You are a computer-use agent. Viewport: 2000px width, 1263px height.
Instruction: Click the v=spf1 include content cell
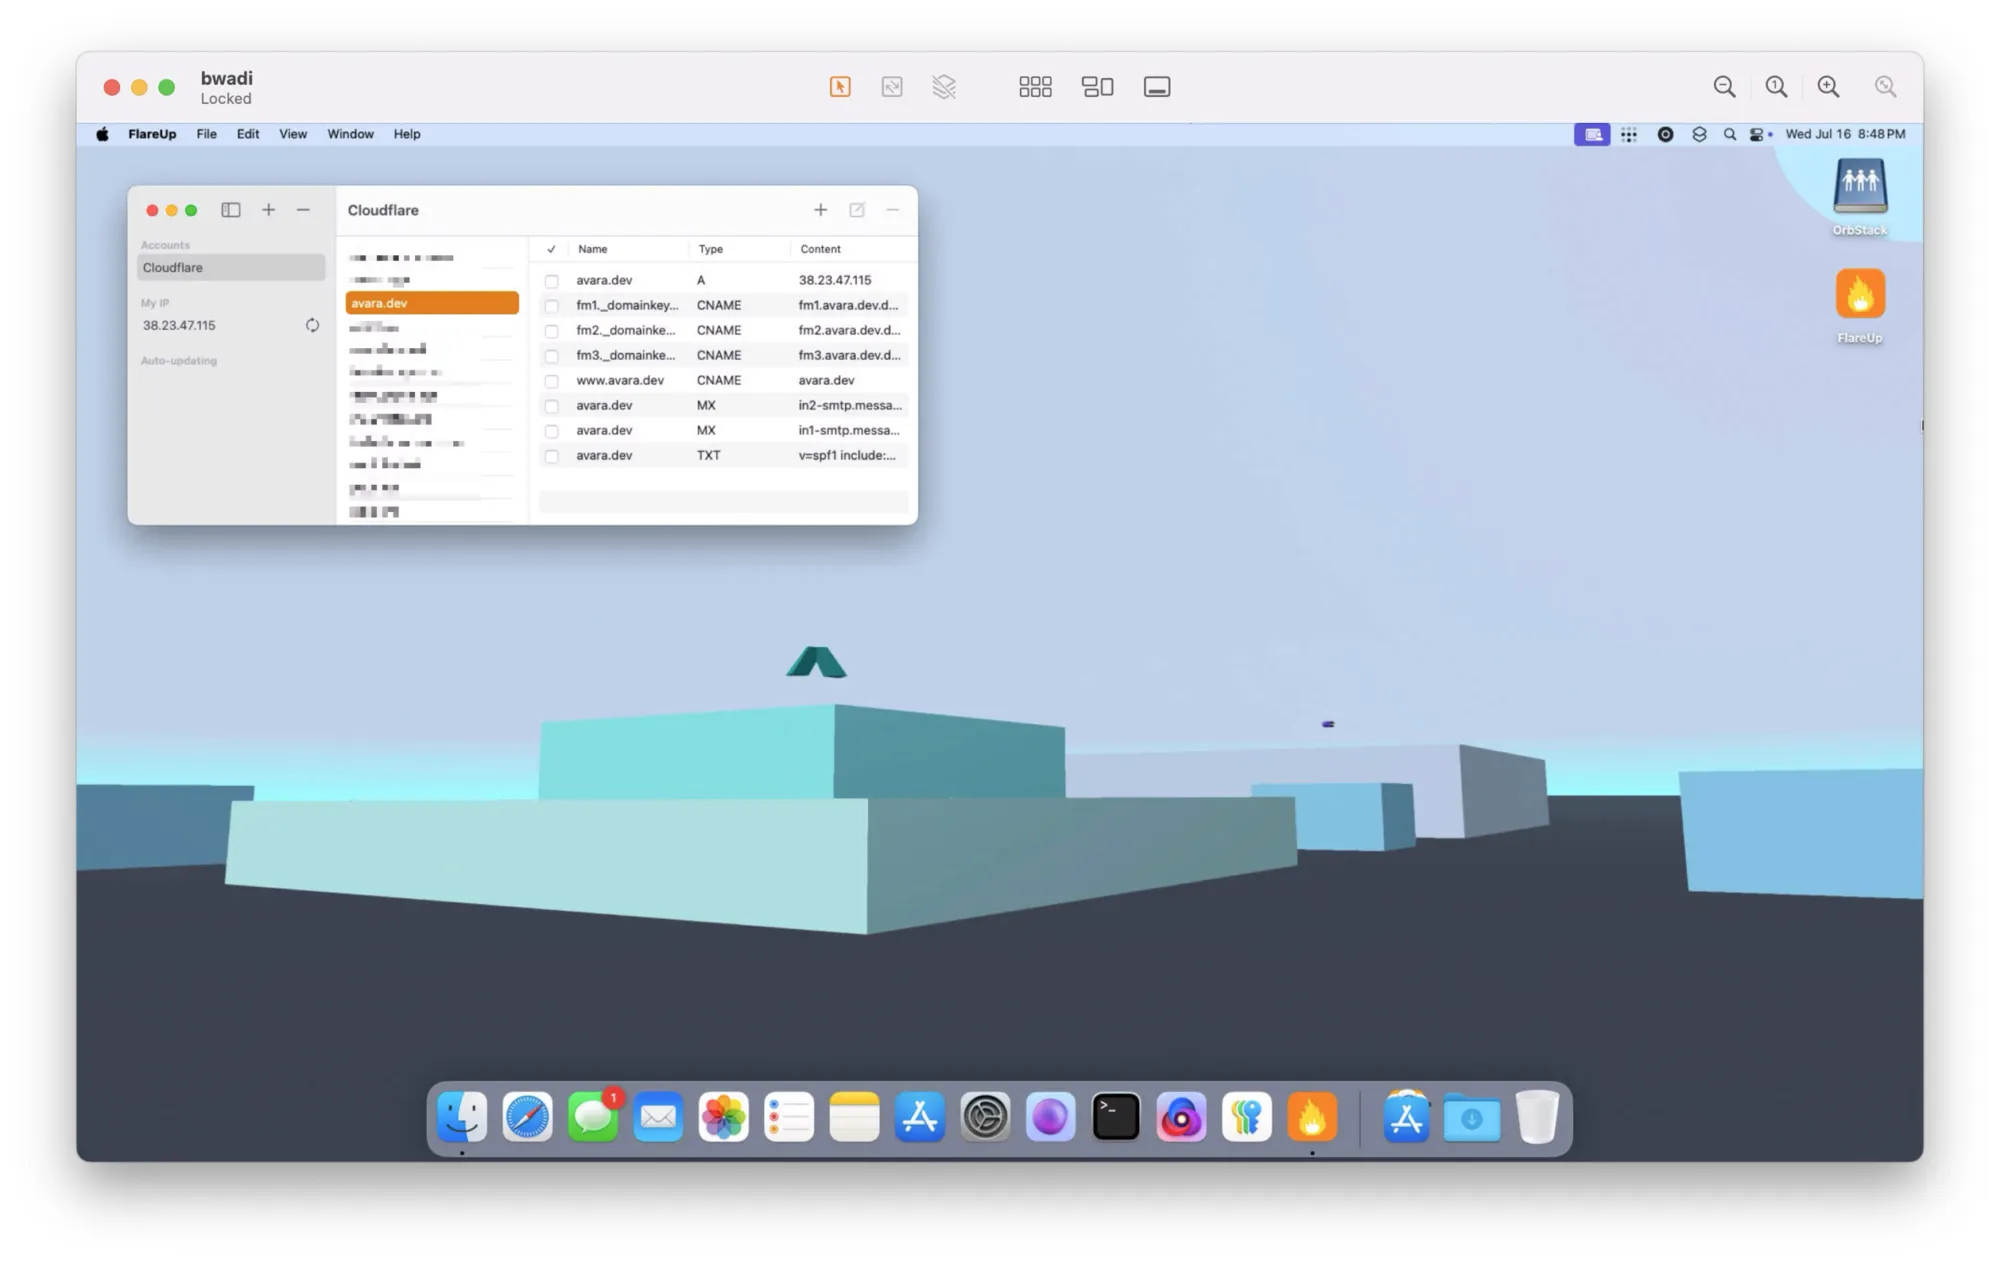pos(847,455)
